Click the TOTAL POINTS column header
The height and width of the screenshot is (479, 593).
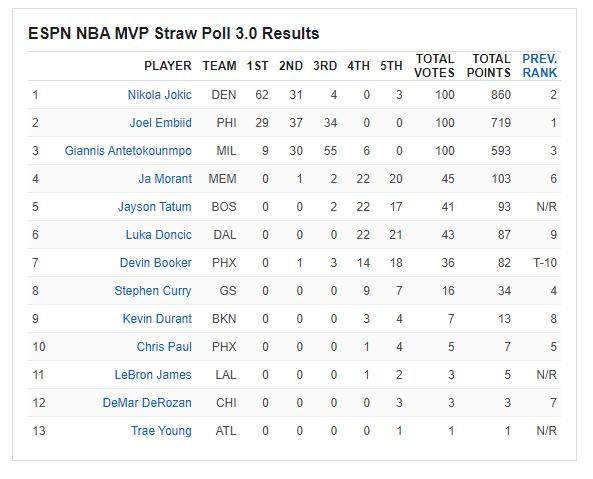click(489, 66)
